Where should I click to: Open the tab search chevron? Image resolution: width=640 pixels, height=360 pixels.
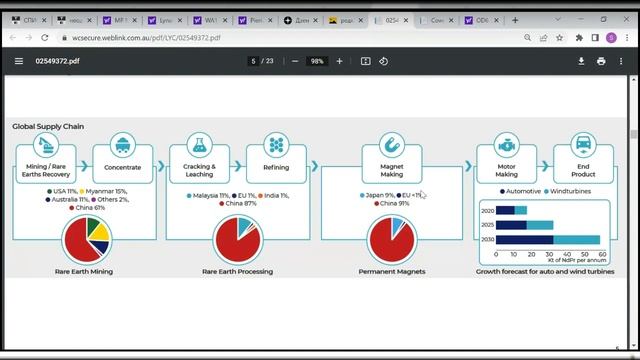click(x=558, y=19)
